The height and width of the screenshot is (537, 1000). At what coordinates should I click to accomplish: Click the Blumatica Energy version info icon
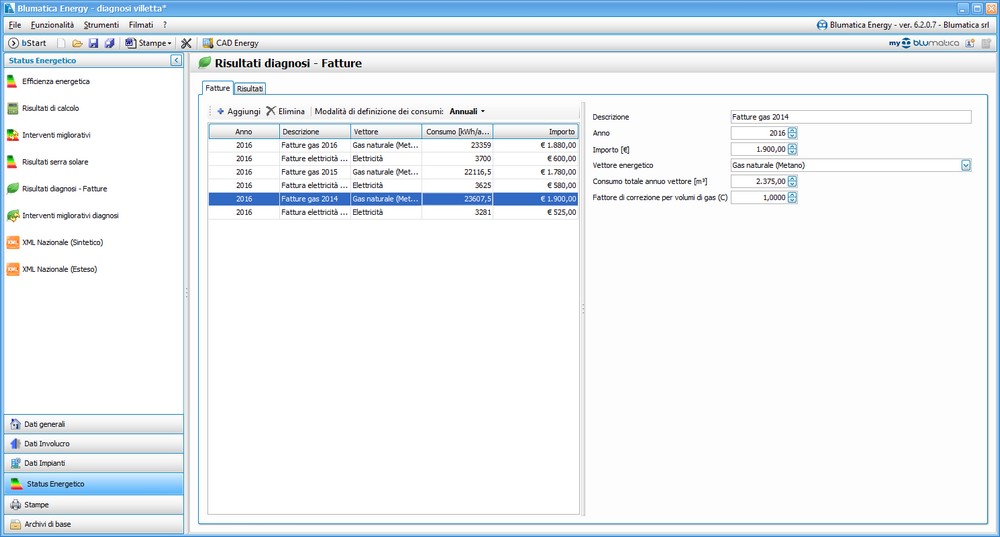[822, 25]
